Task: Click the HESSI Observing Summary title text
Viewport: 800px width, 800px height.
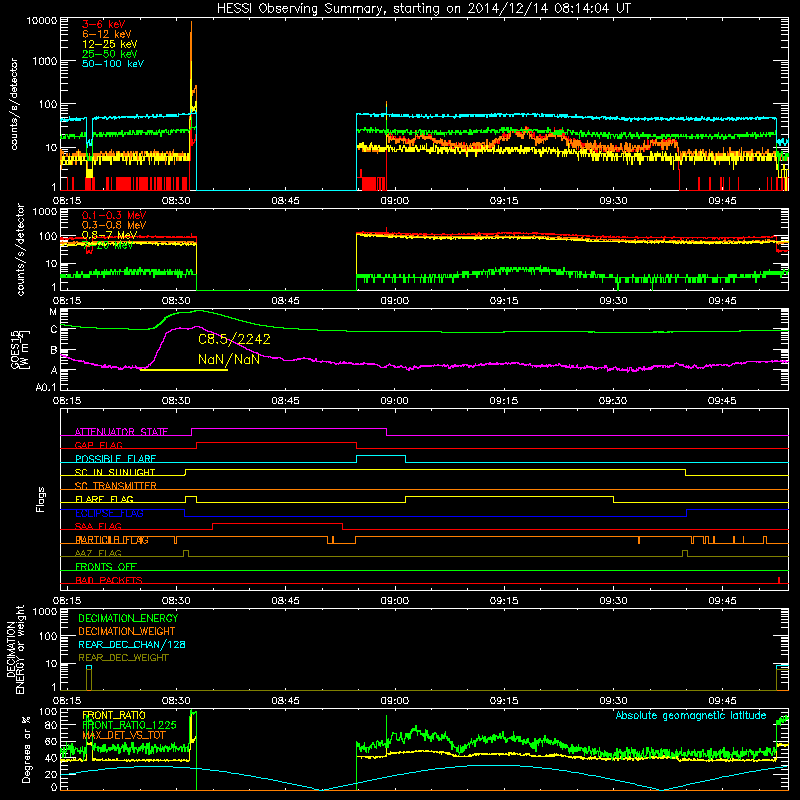Action: click(x=423, y=8)
